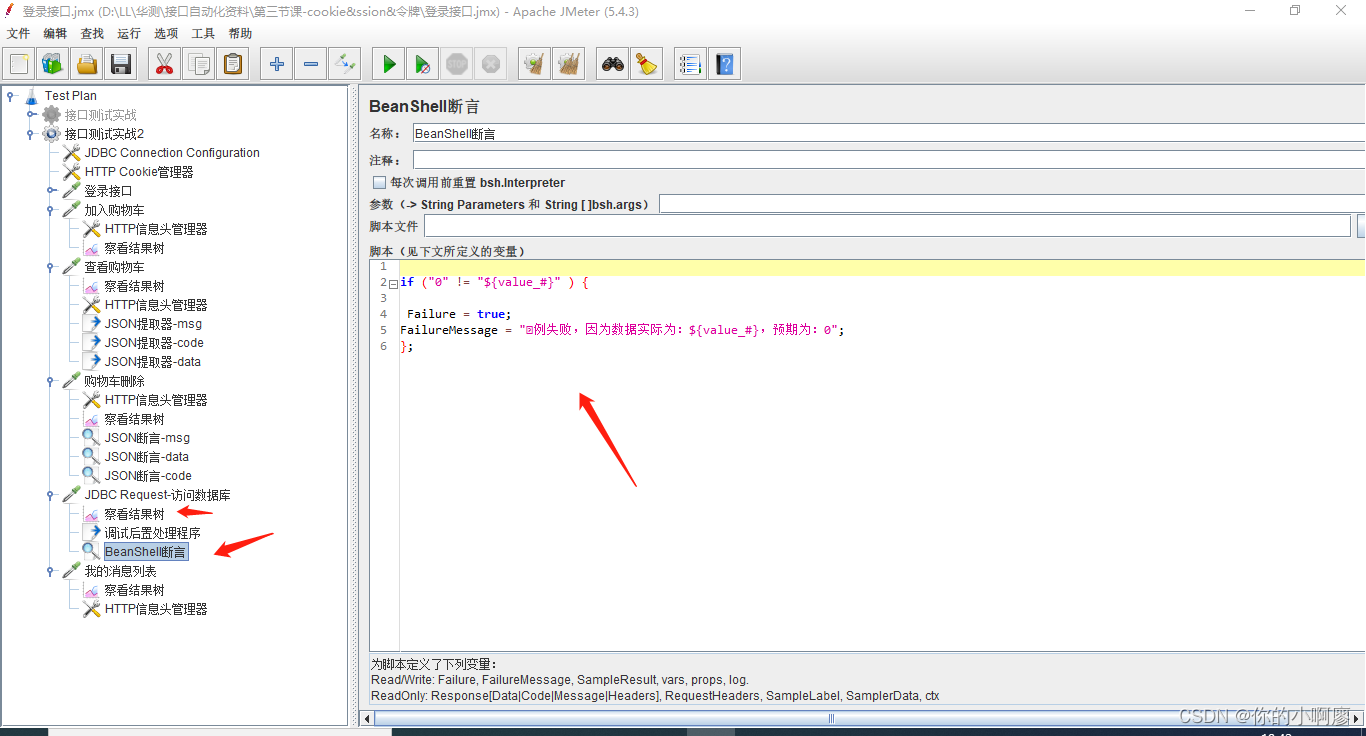Screen dimensions: 1366x736
Task: Collapse all nodes with the minus icon
Action: click(311, 64)
